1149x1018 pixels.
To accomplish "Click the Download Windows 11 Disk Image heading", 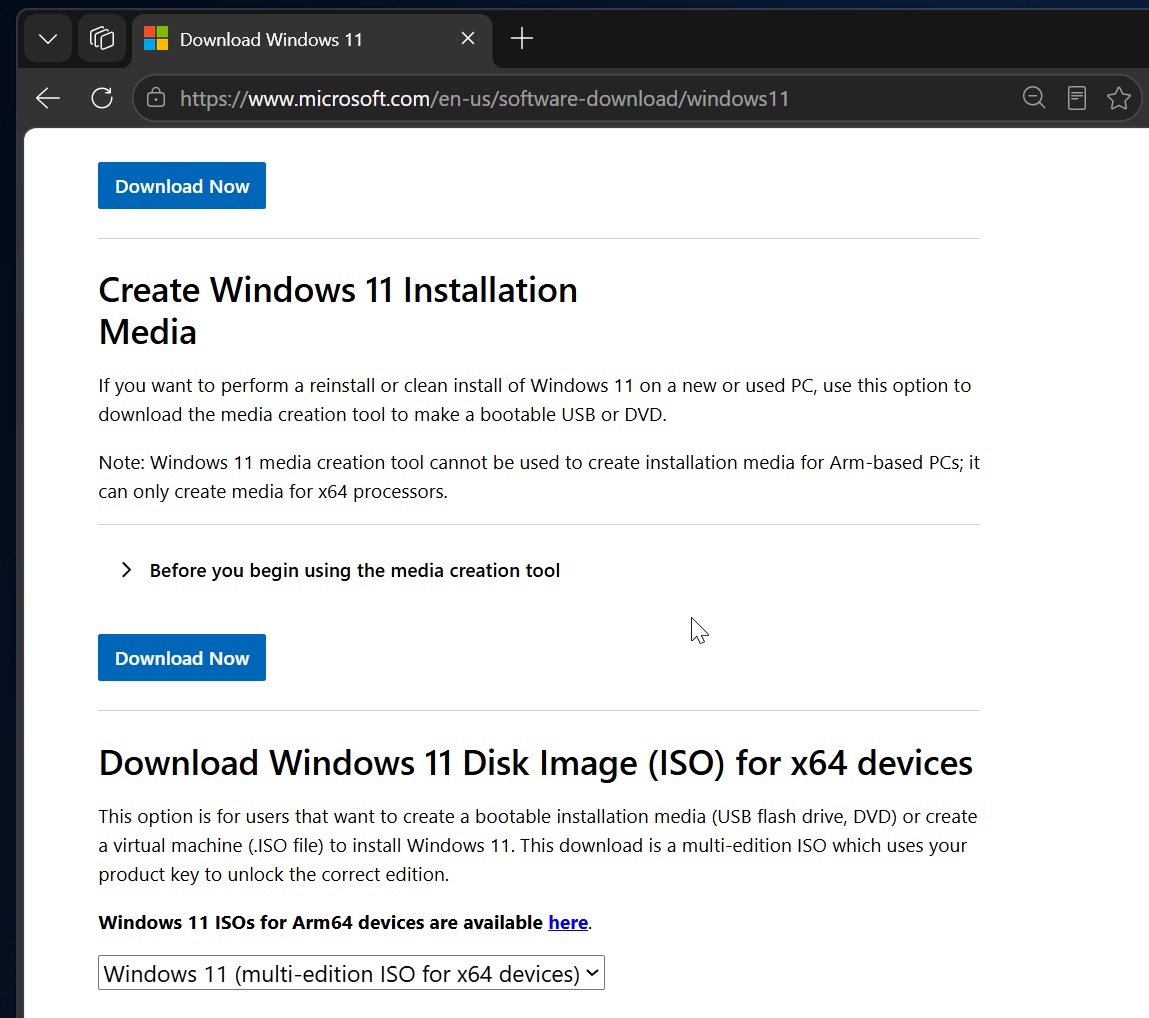I will [536, 764].
